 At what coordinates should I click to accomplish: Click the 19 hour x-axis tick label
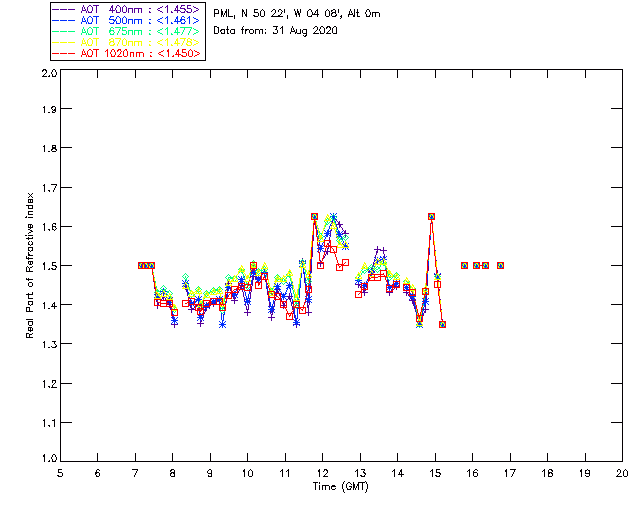585,473
